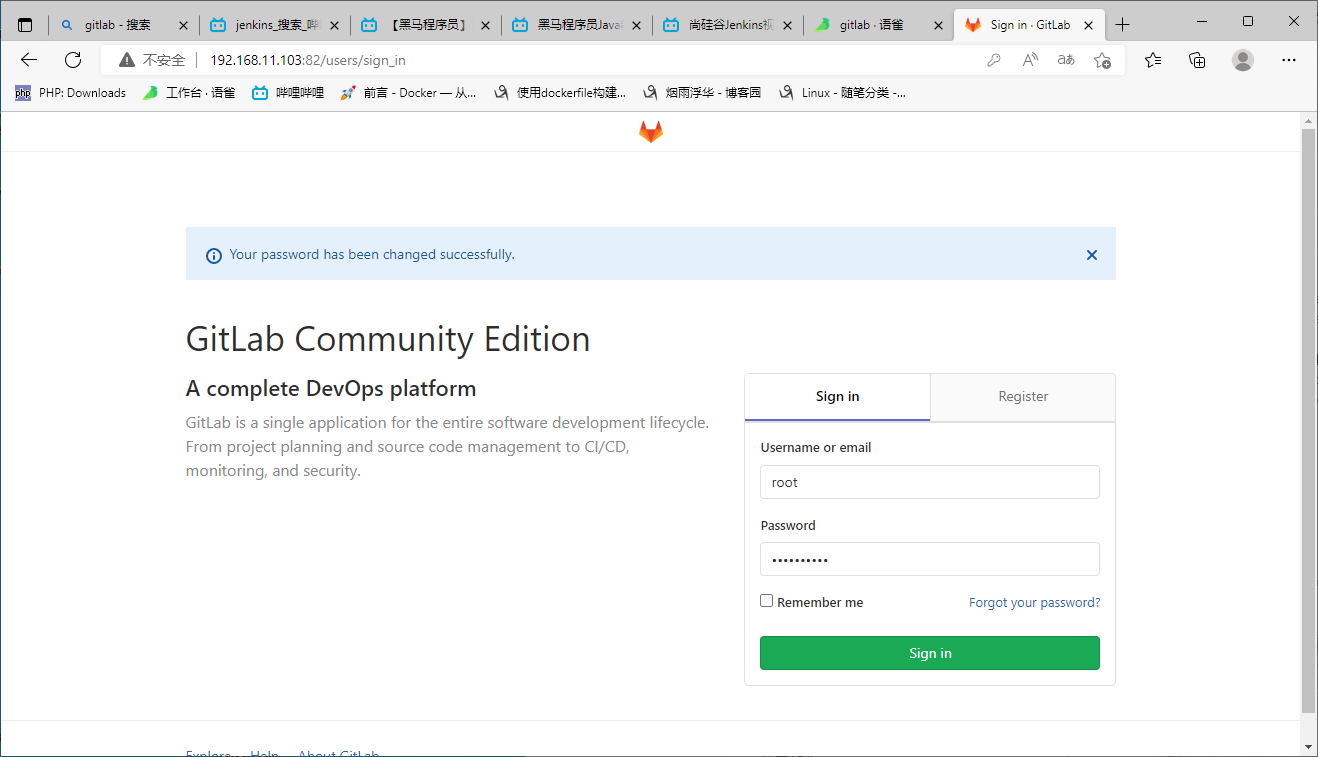Add page to favorites star icon
The image size is (1318, 757).
coord(1102,60)
